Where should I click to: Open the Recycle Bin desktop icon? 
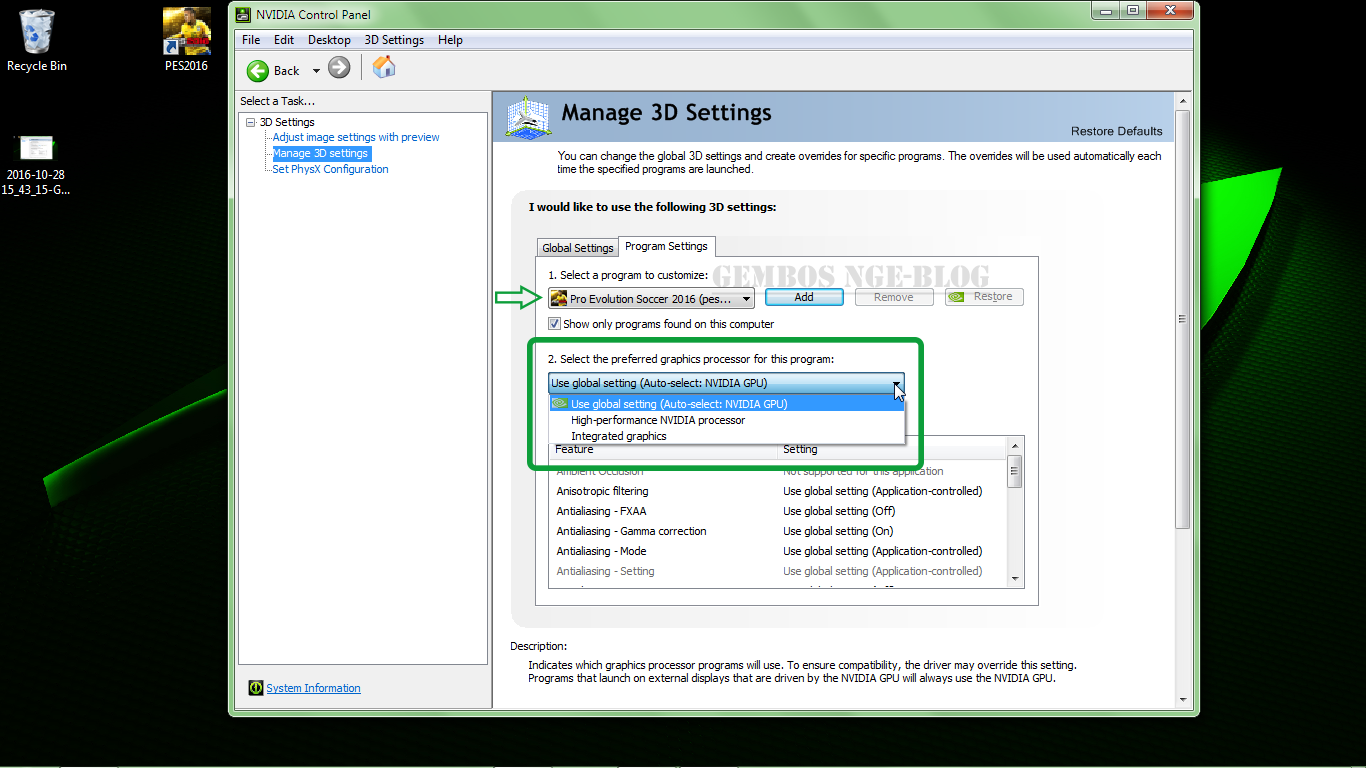[x=37, y=41]
